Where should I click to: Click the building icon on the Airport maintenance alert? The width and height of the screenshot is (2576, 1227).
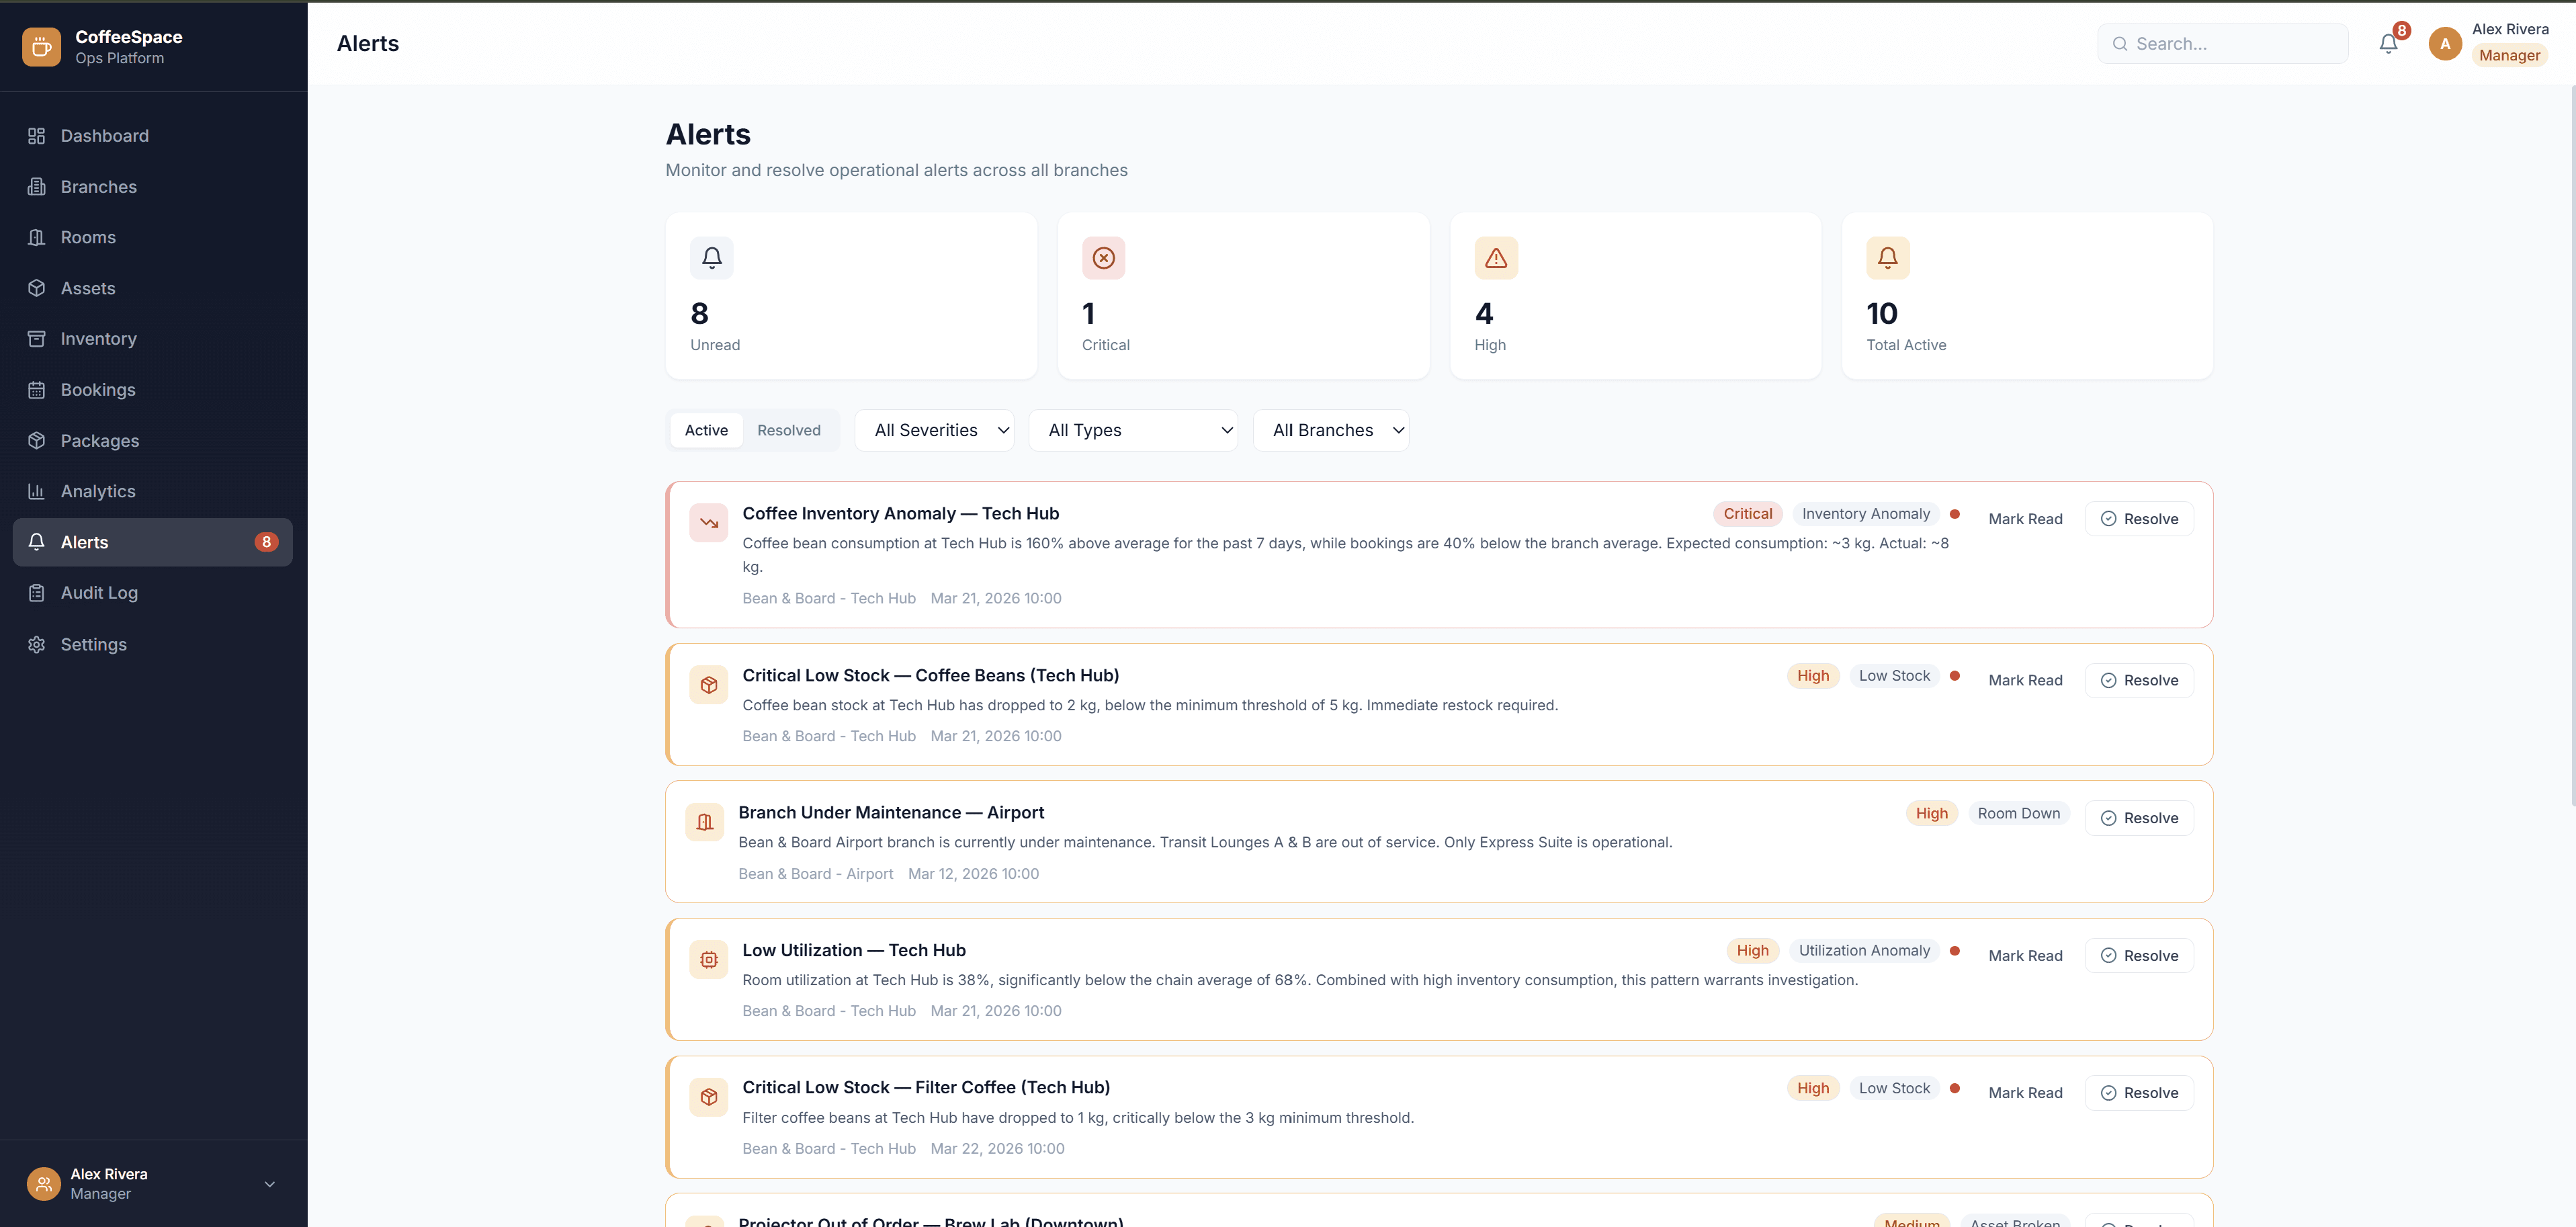tap(704, 821)
